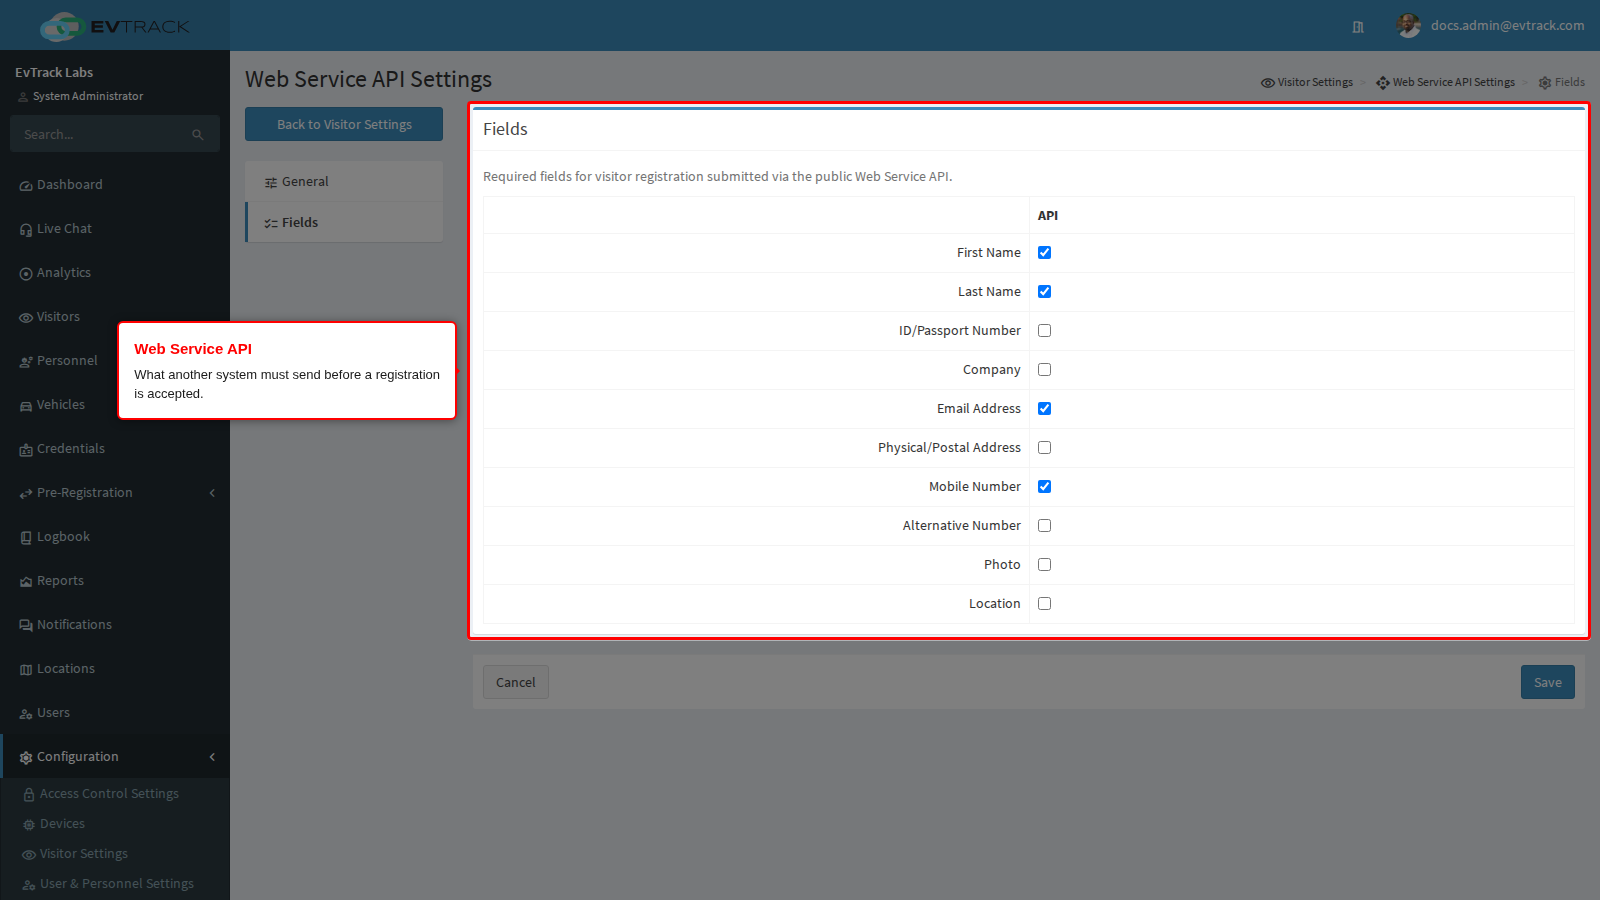Click the Dashboard gauge icon
The width and height of the screenshot is (1600, 900).
[26, 186]
